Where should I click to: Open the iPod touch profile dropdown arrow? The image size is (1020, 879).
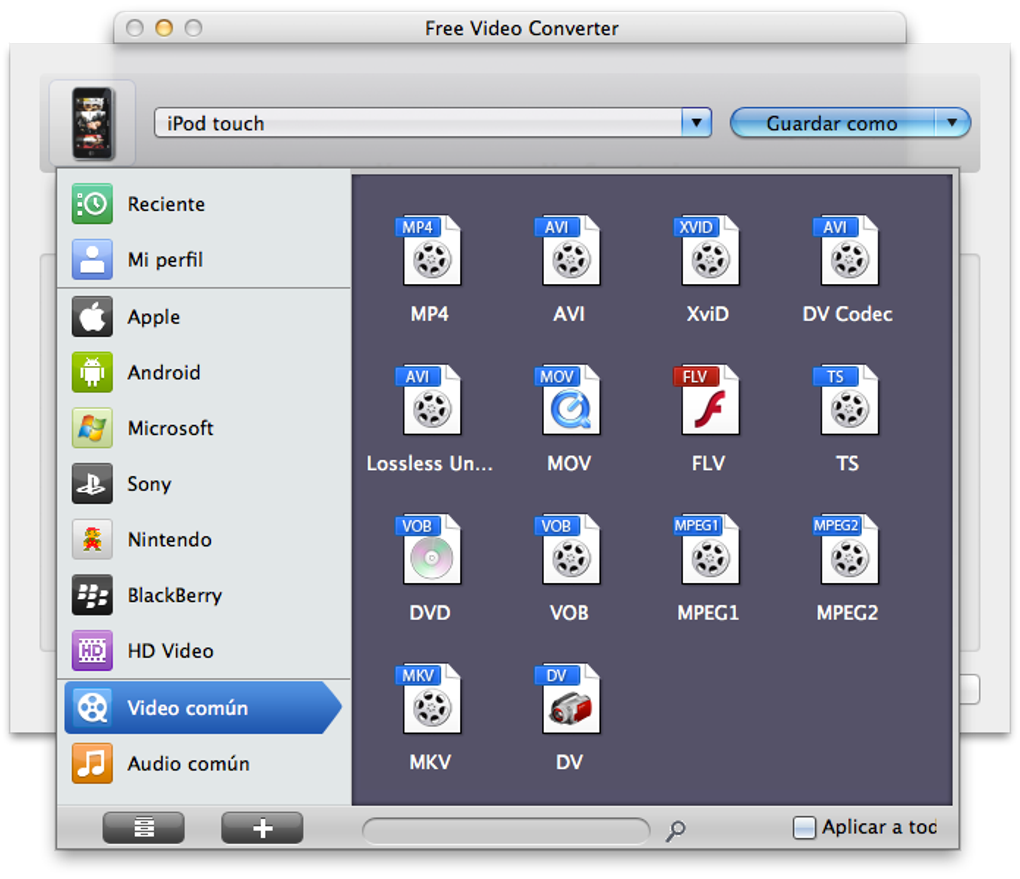point(696,123)
